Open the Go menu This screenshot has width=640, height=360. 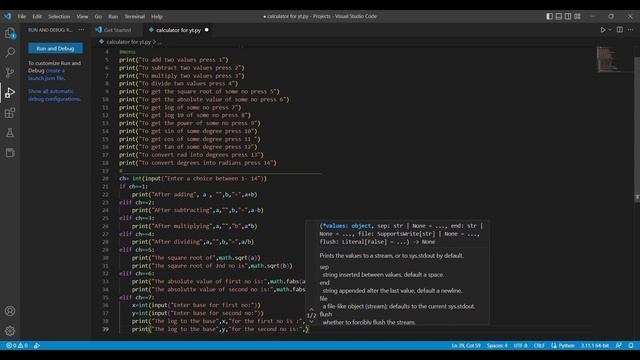pos(98,16)
